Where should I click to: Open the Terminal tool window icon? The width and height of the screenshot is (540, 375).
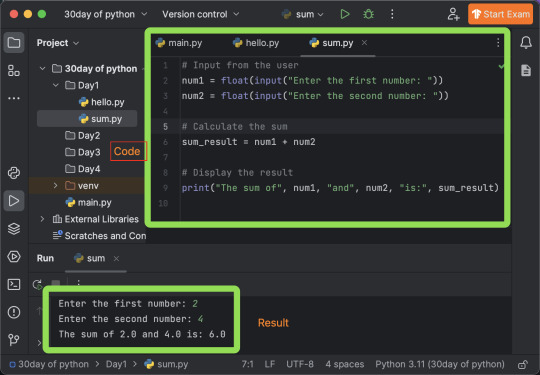(x=14, y=284)
